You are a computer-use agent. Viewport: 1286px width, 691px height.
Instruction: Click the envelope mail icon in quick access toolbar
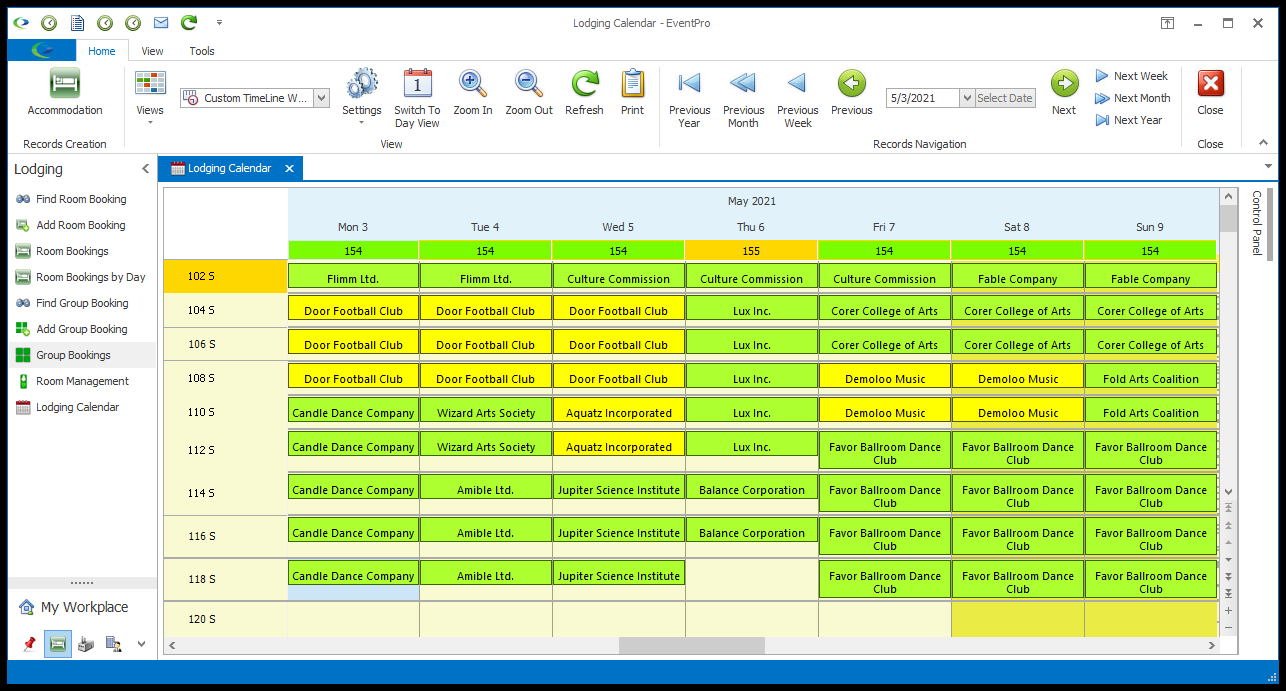click(x=161, y=22)
